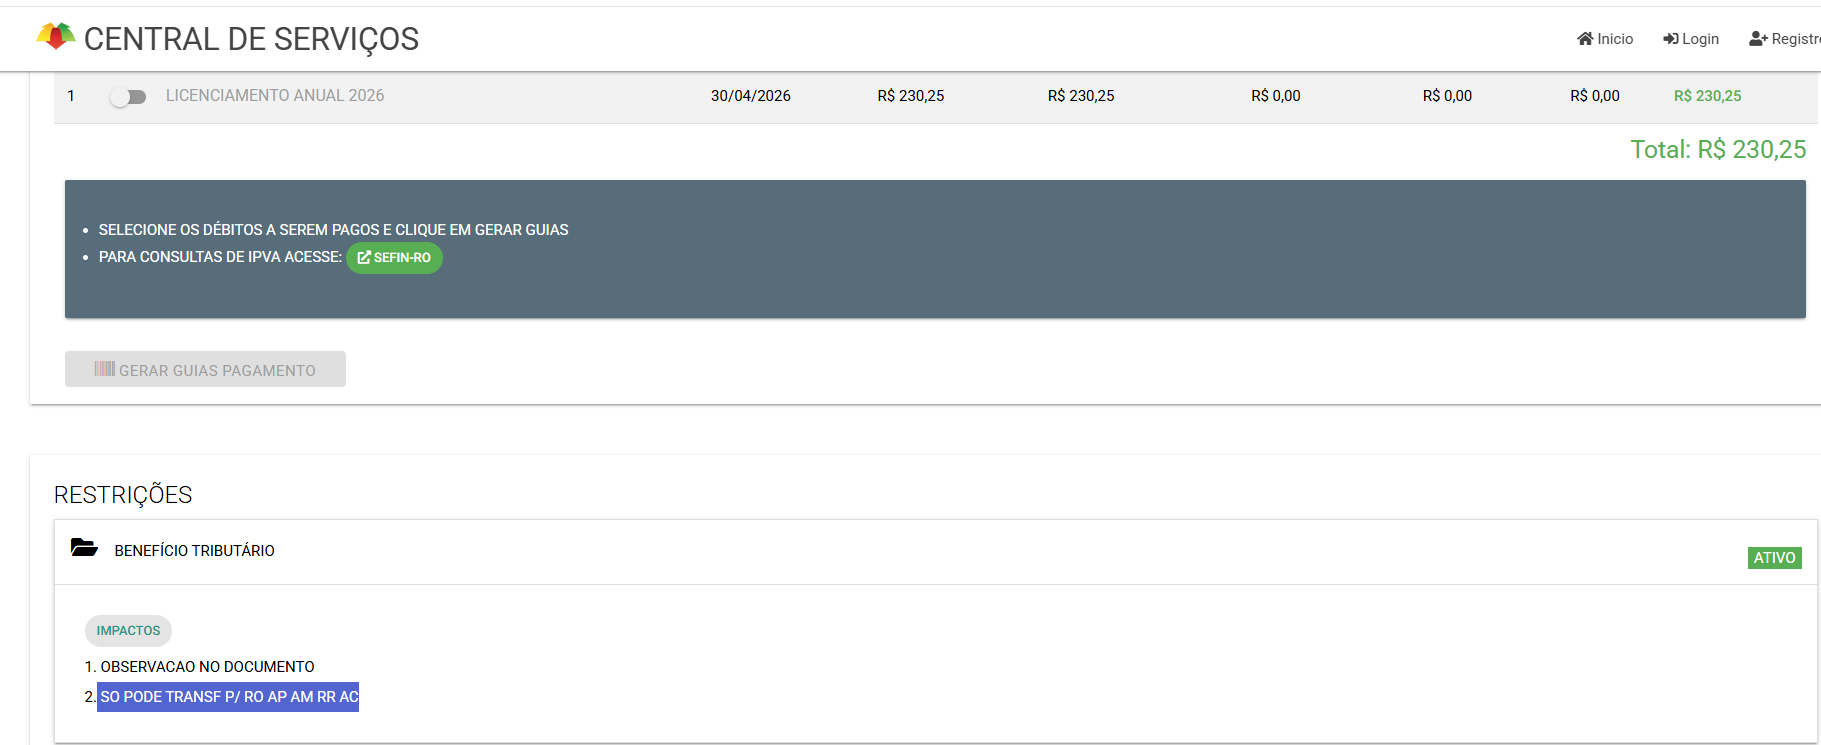Click the home icon beside Inicio
This screenshot has height=745, width=1821.
point(1585,39)
